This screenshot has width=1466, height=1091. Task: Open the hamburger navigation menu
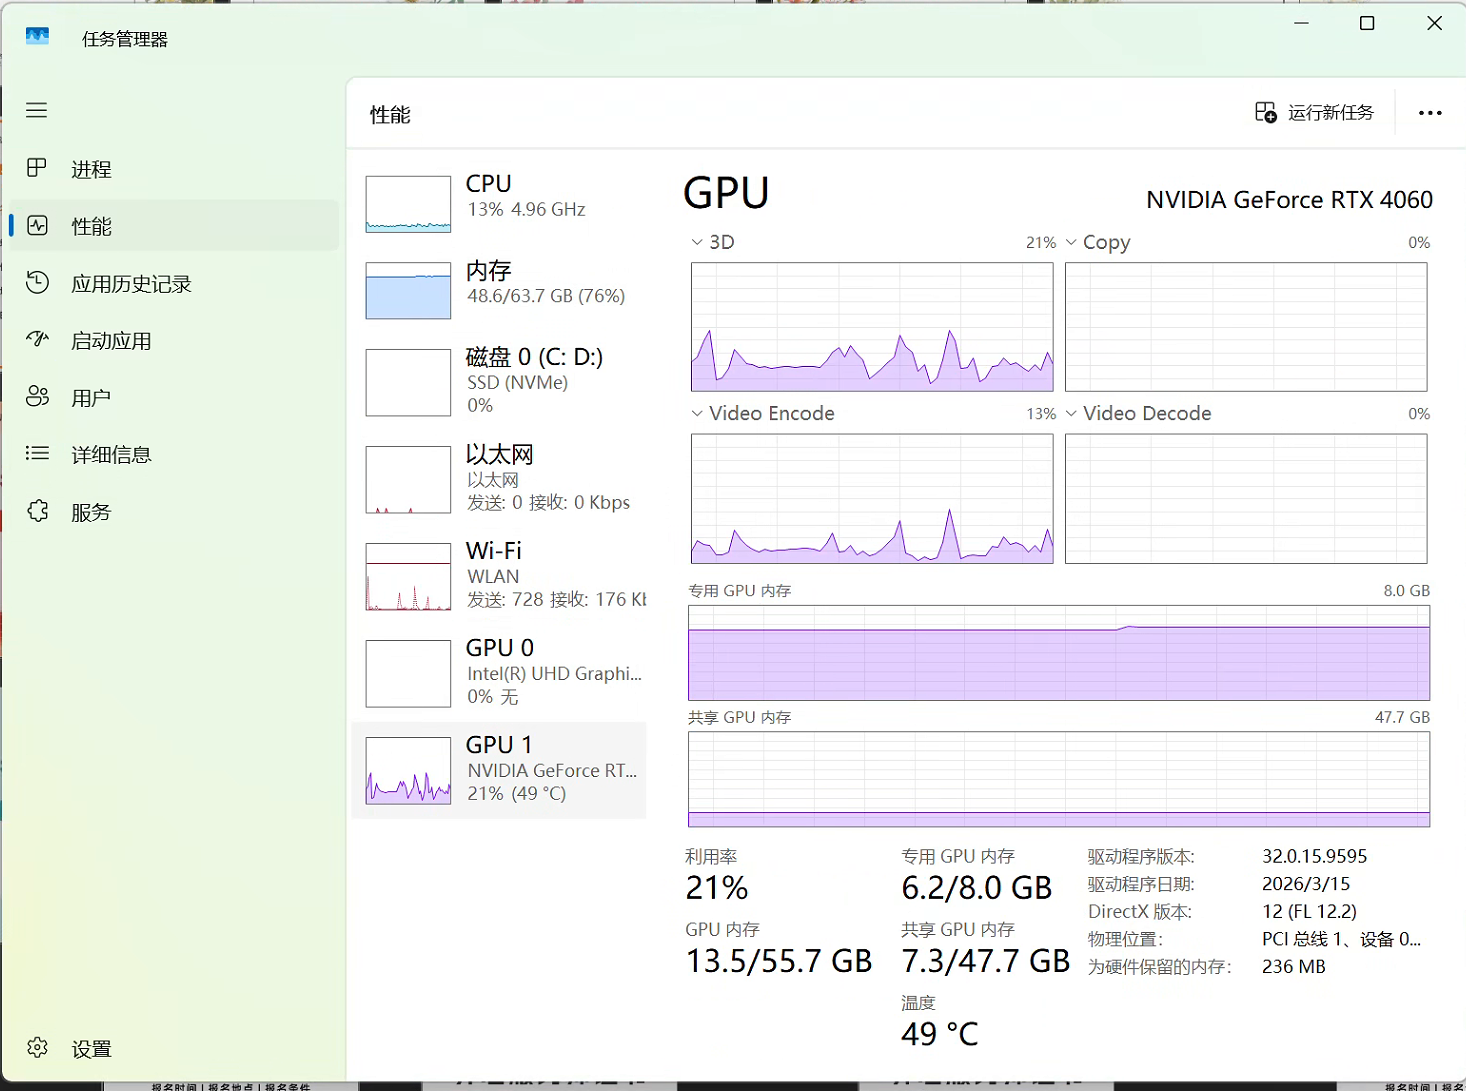[37, 110]
